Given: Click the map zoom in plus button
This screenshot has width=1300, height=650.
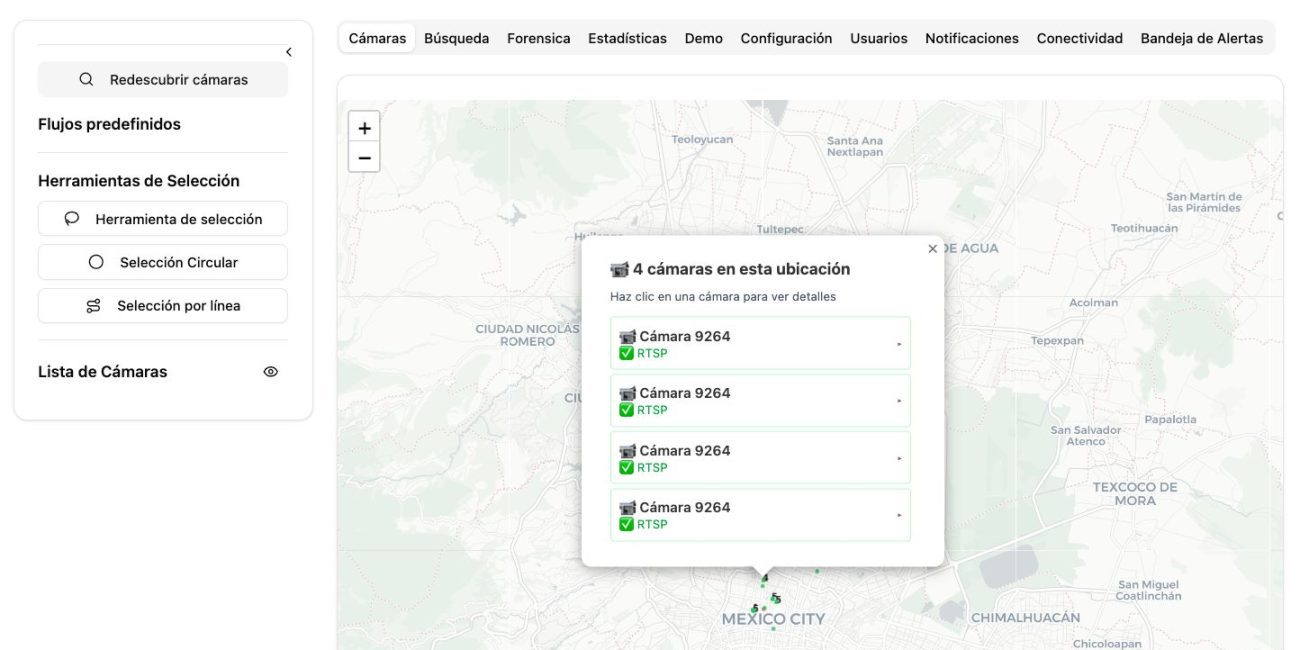Looking at the screenshot, I should [364, 128].
